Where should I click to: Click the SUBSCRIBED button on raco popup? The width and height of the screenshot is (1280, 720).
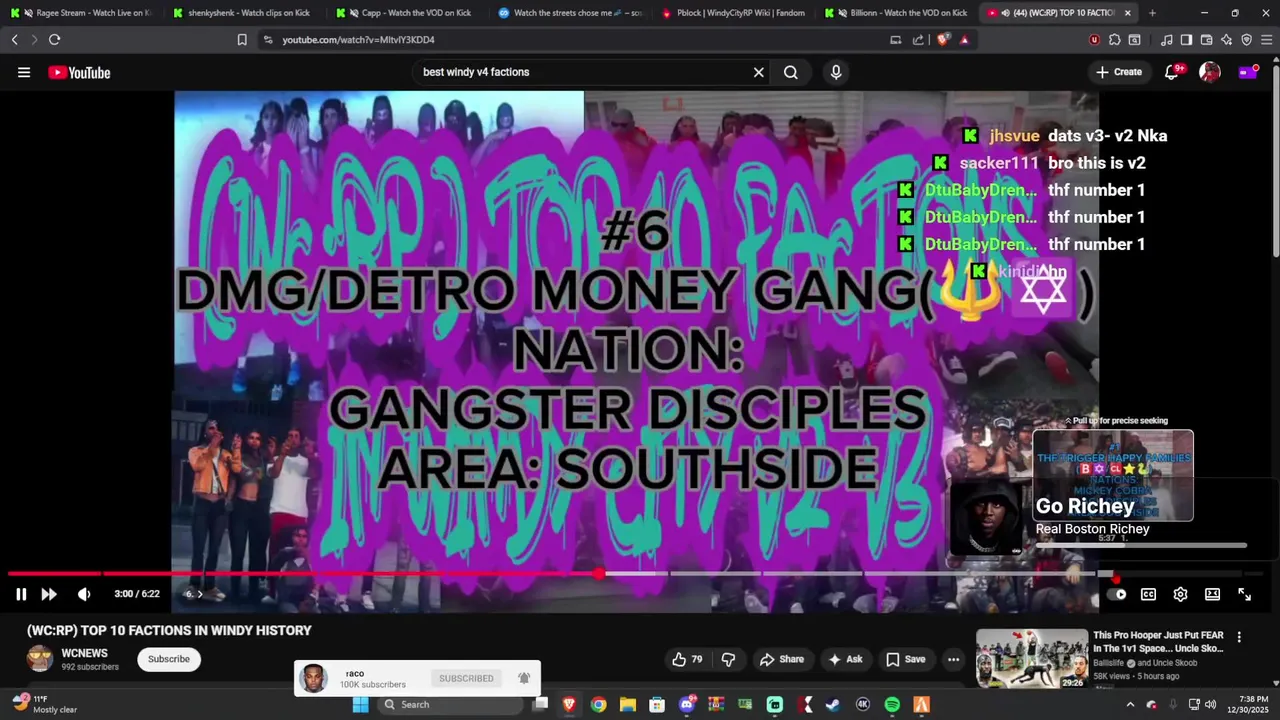tap(466, 678)
